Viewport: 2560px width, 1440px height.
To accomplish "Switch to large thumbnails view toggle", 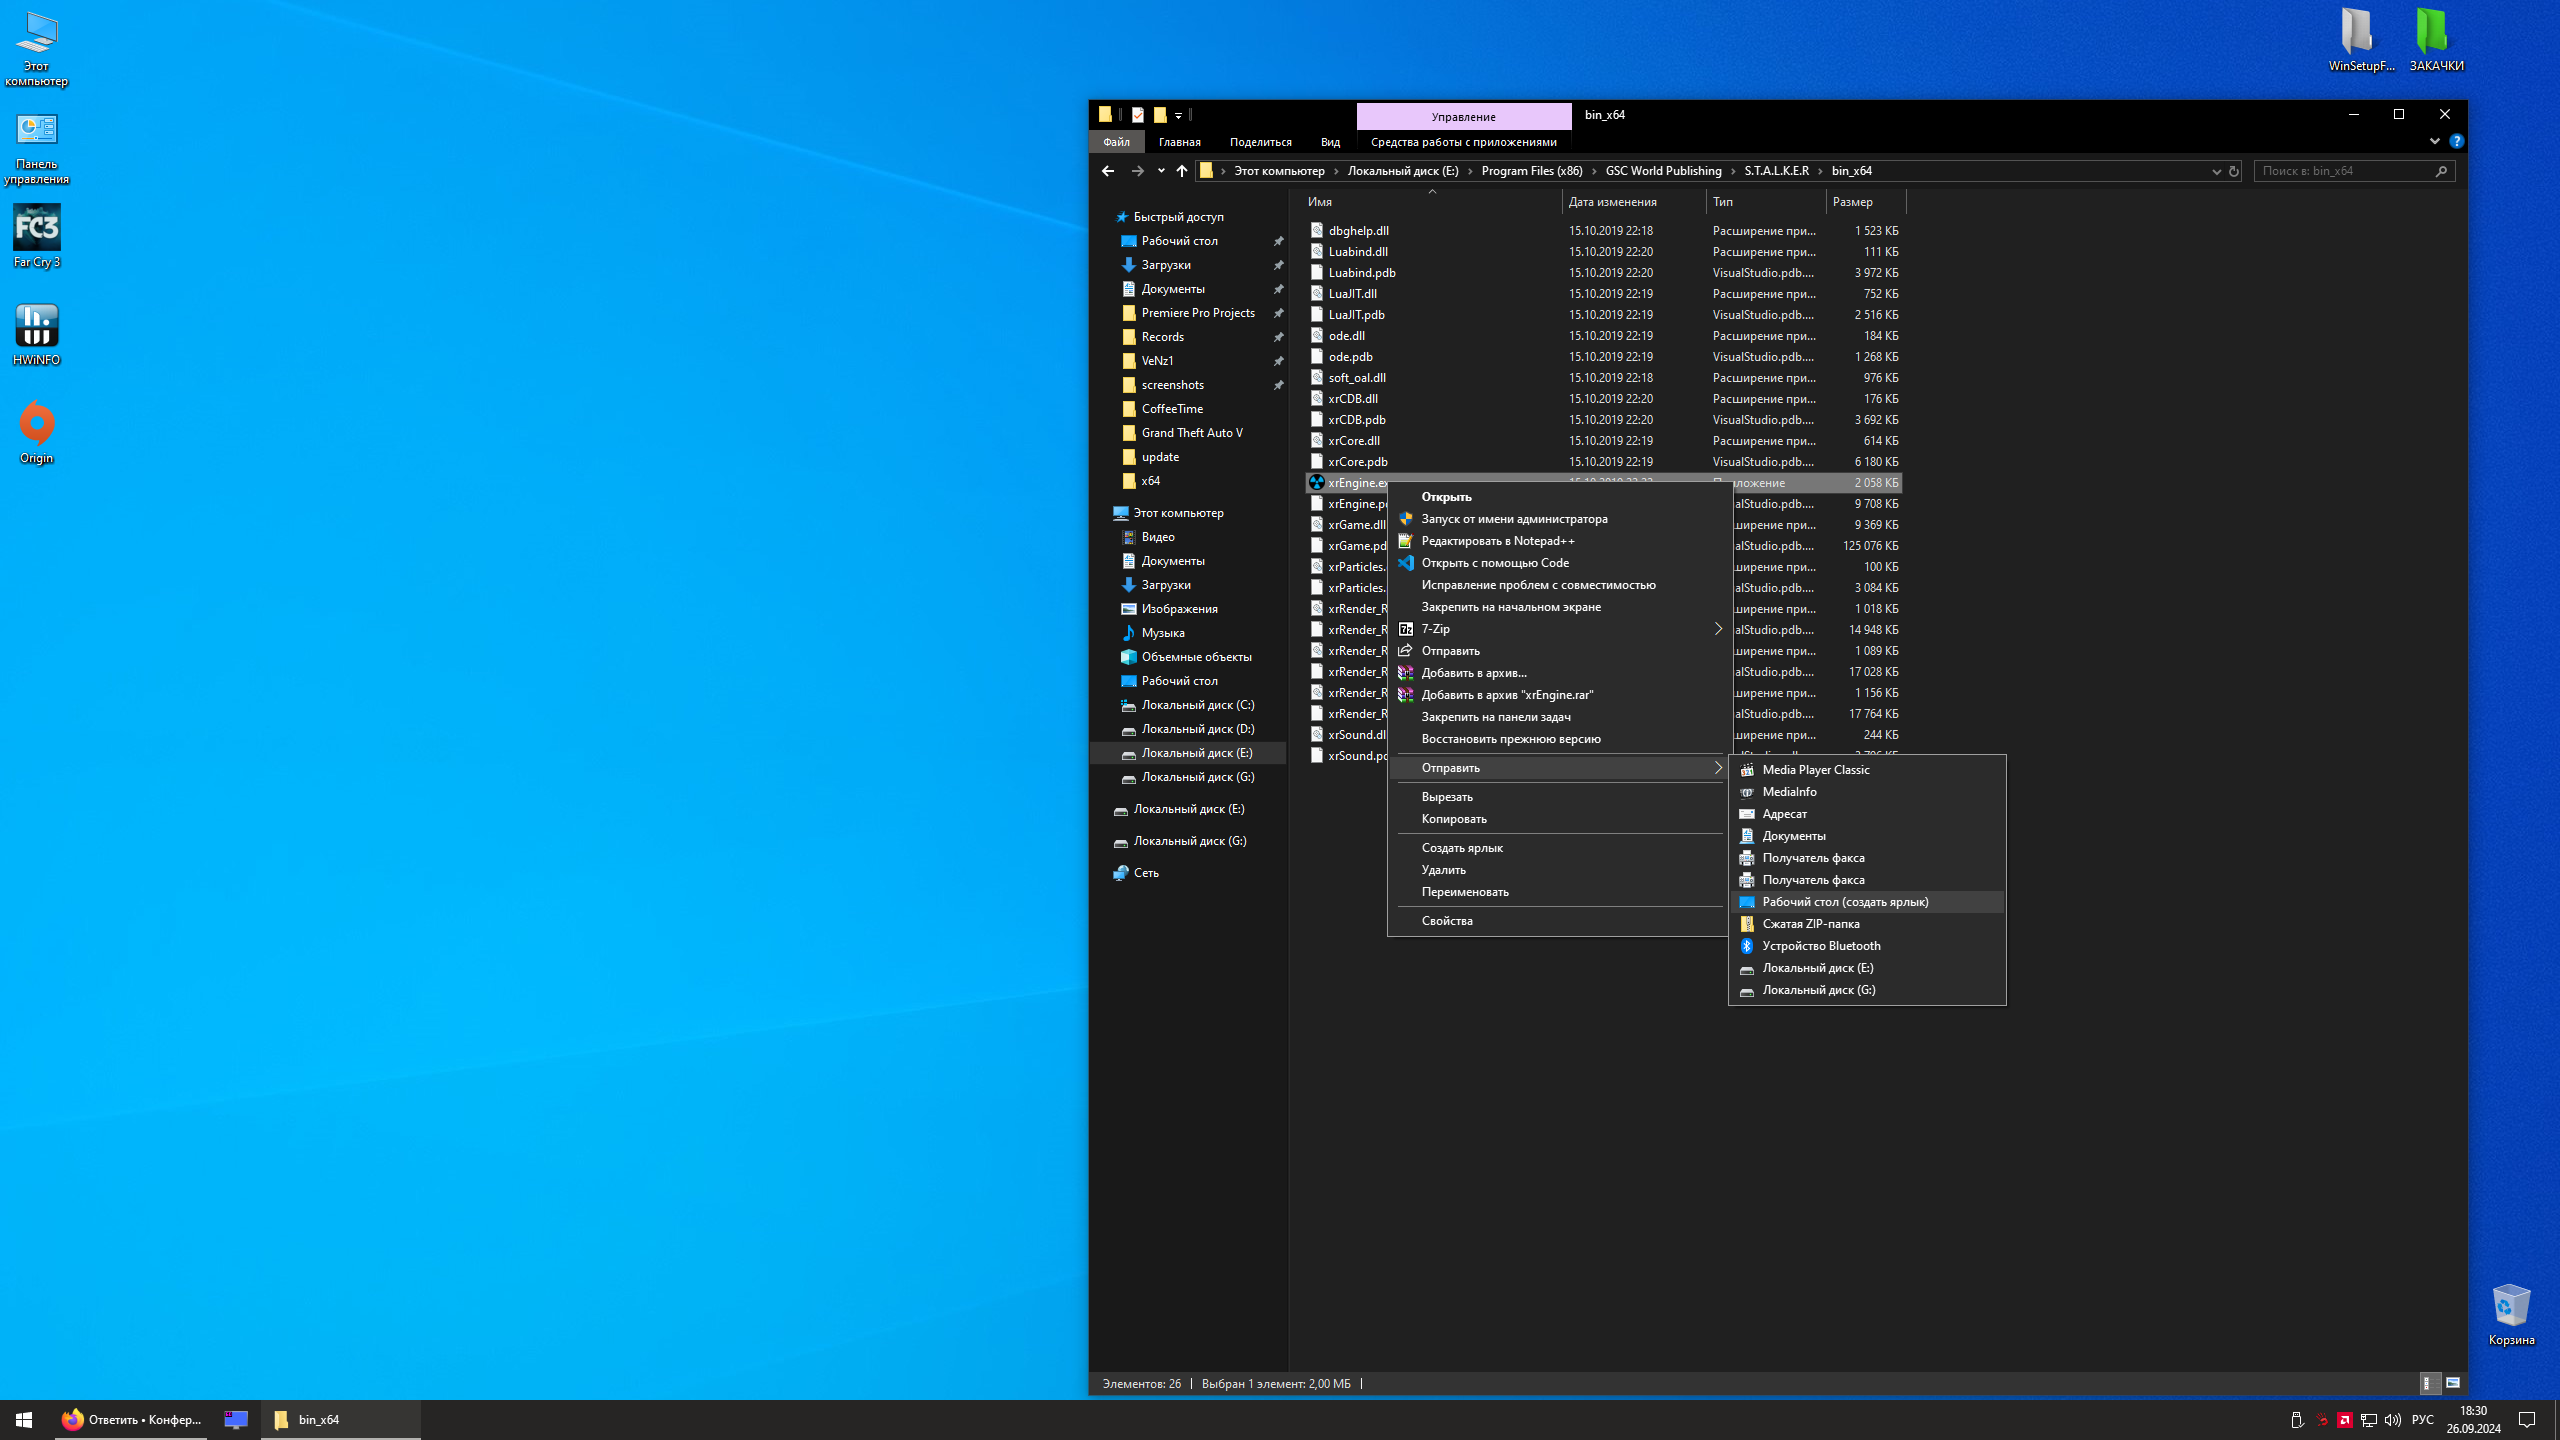I will (x=2453, y=1383).
